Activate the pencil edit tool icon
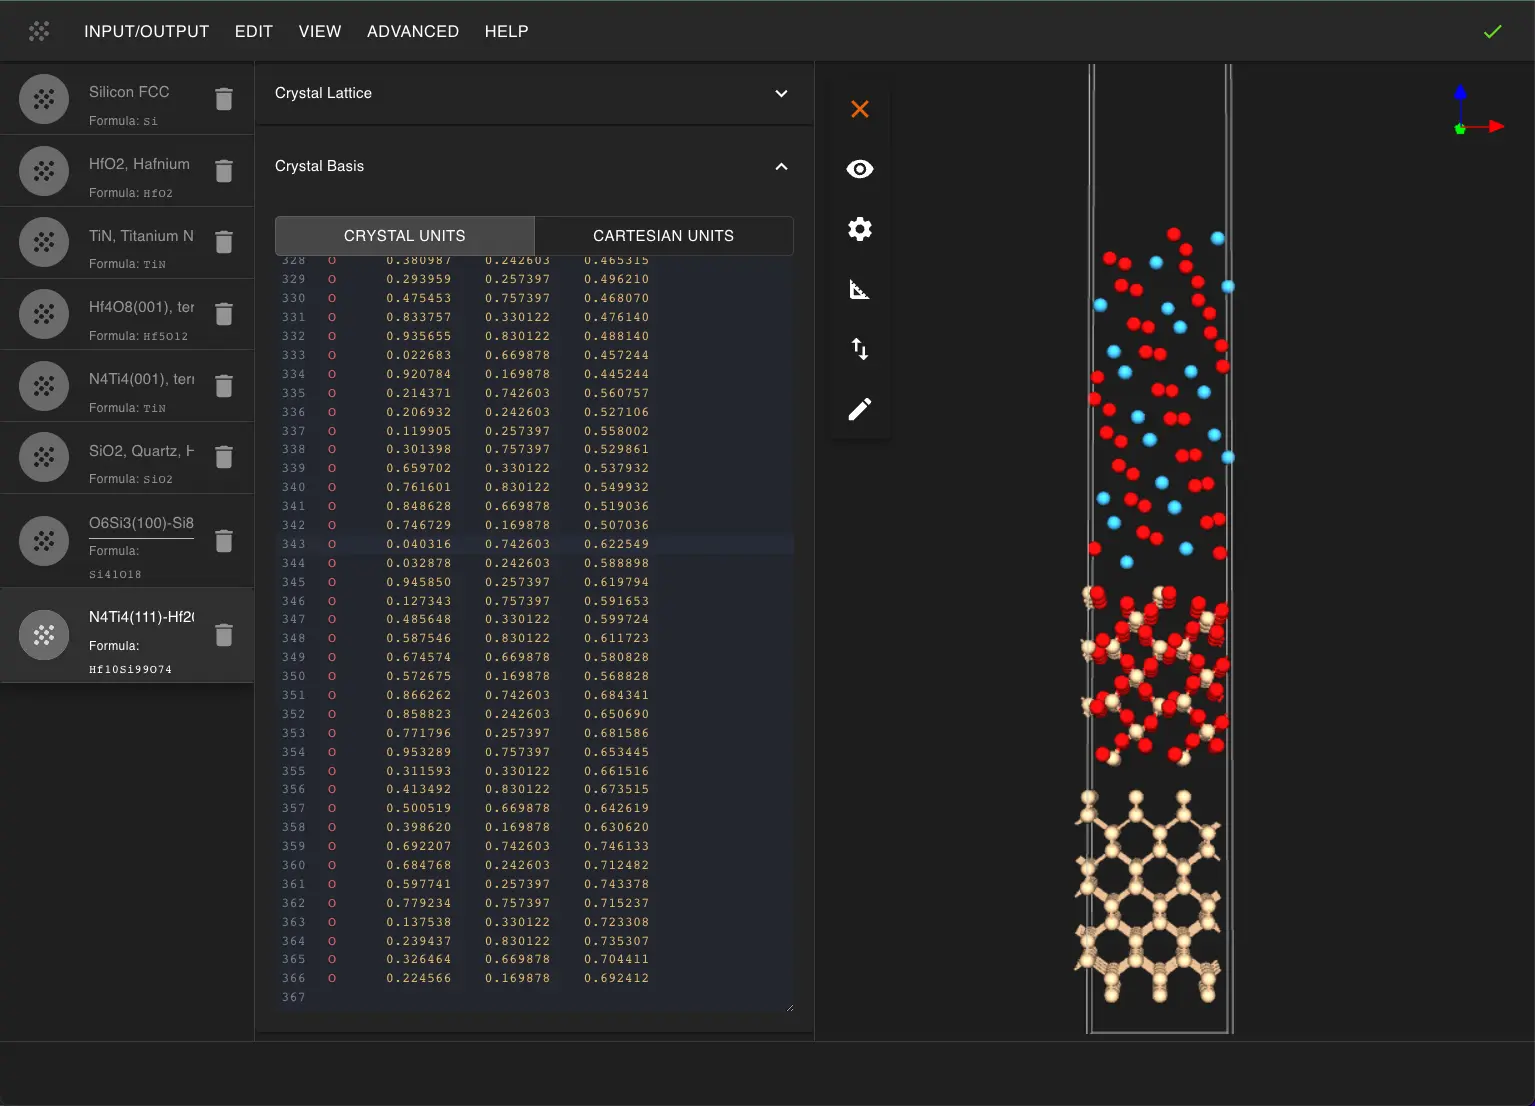This screenshot has height=1106, width=1535. [x=859, y=409]
